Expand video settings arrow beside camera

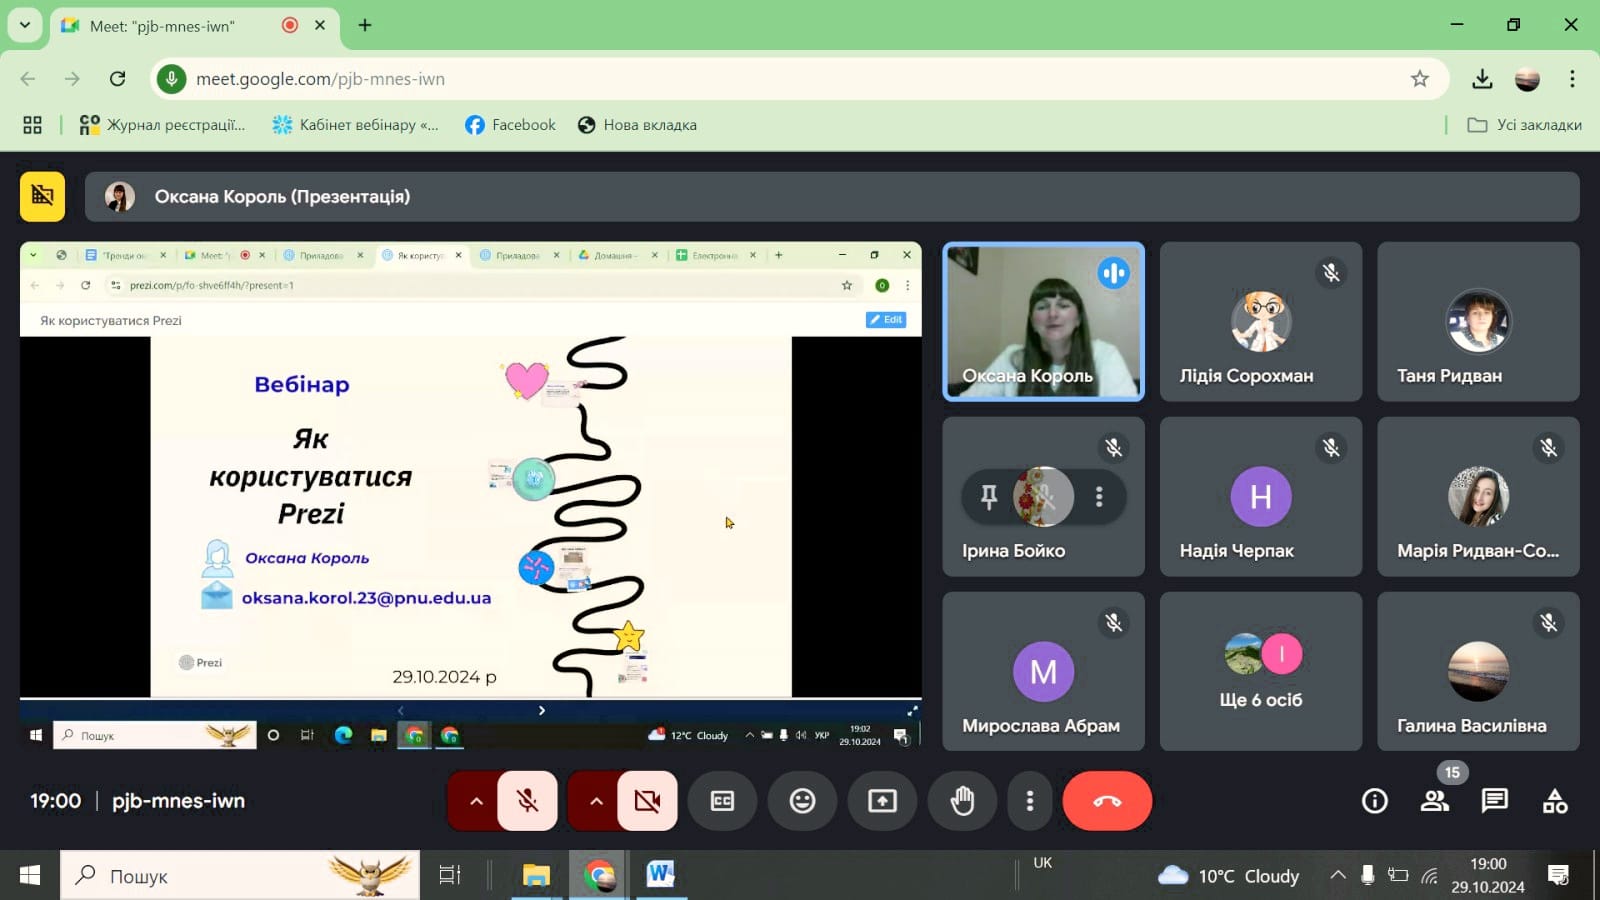pos(595,801)
